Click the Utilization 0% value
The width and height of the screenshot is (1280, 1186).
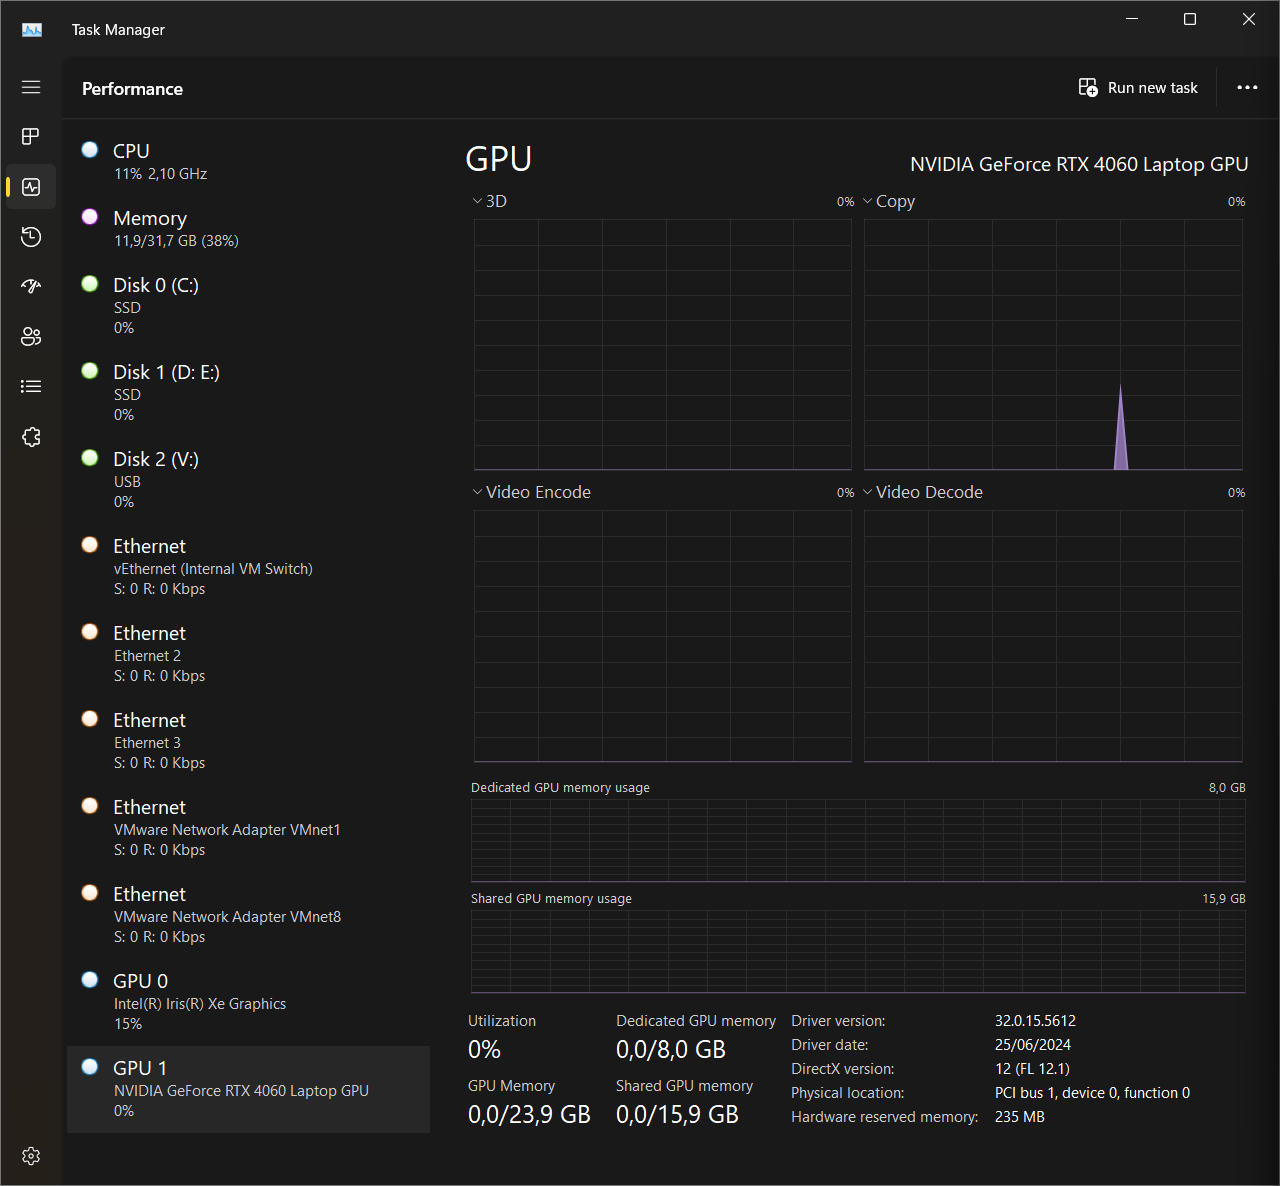(x=484, y=1049)
